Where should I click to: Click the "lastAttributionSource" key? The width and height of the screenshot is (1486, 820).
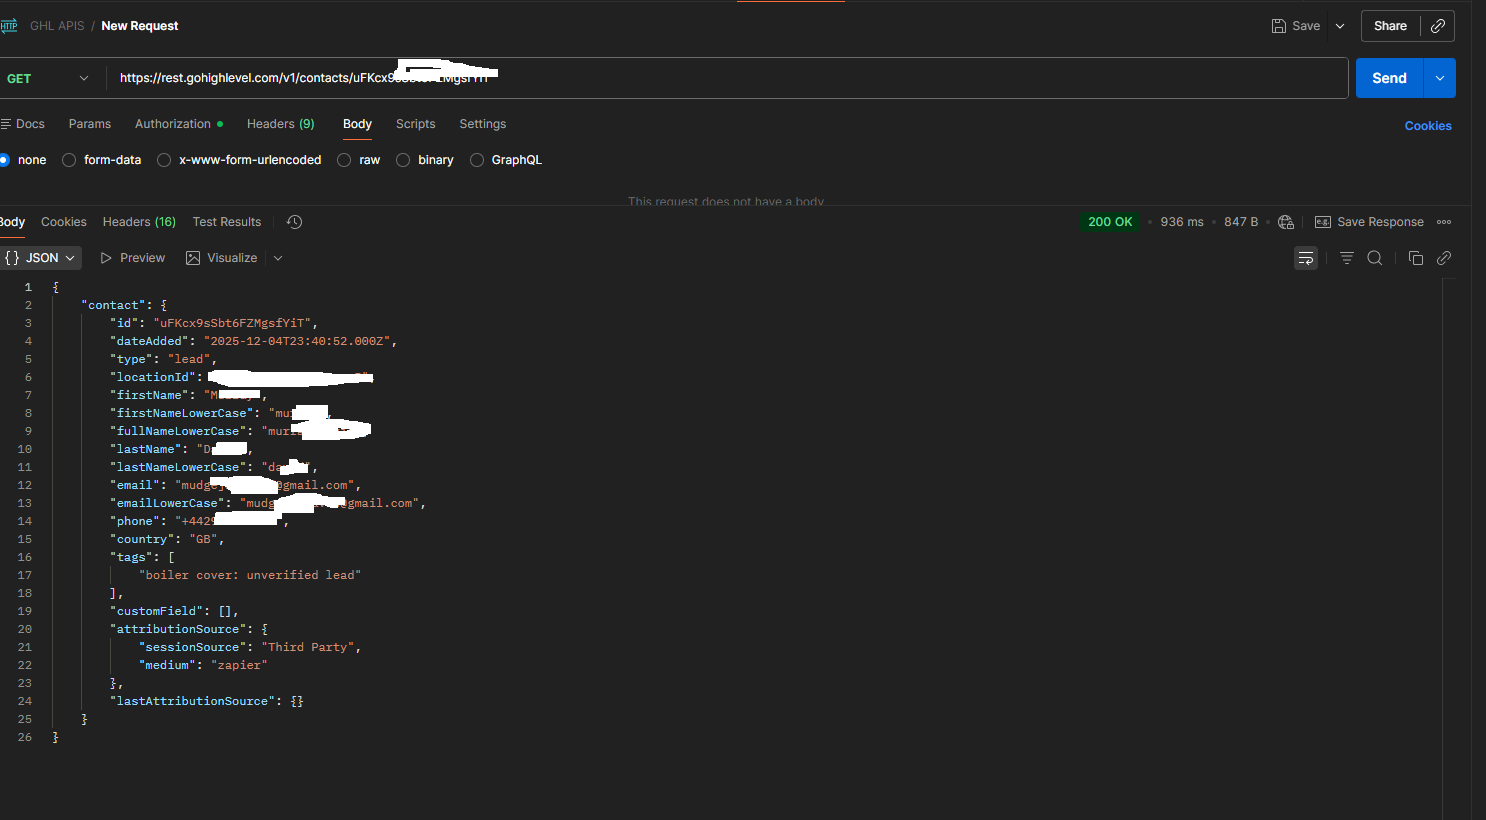193,701
